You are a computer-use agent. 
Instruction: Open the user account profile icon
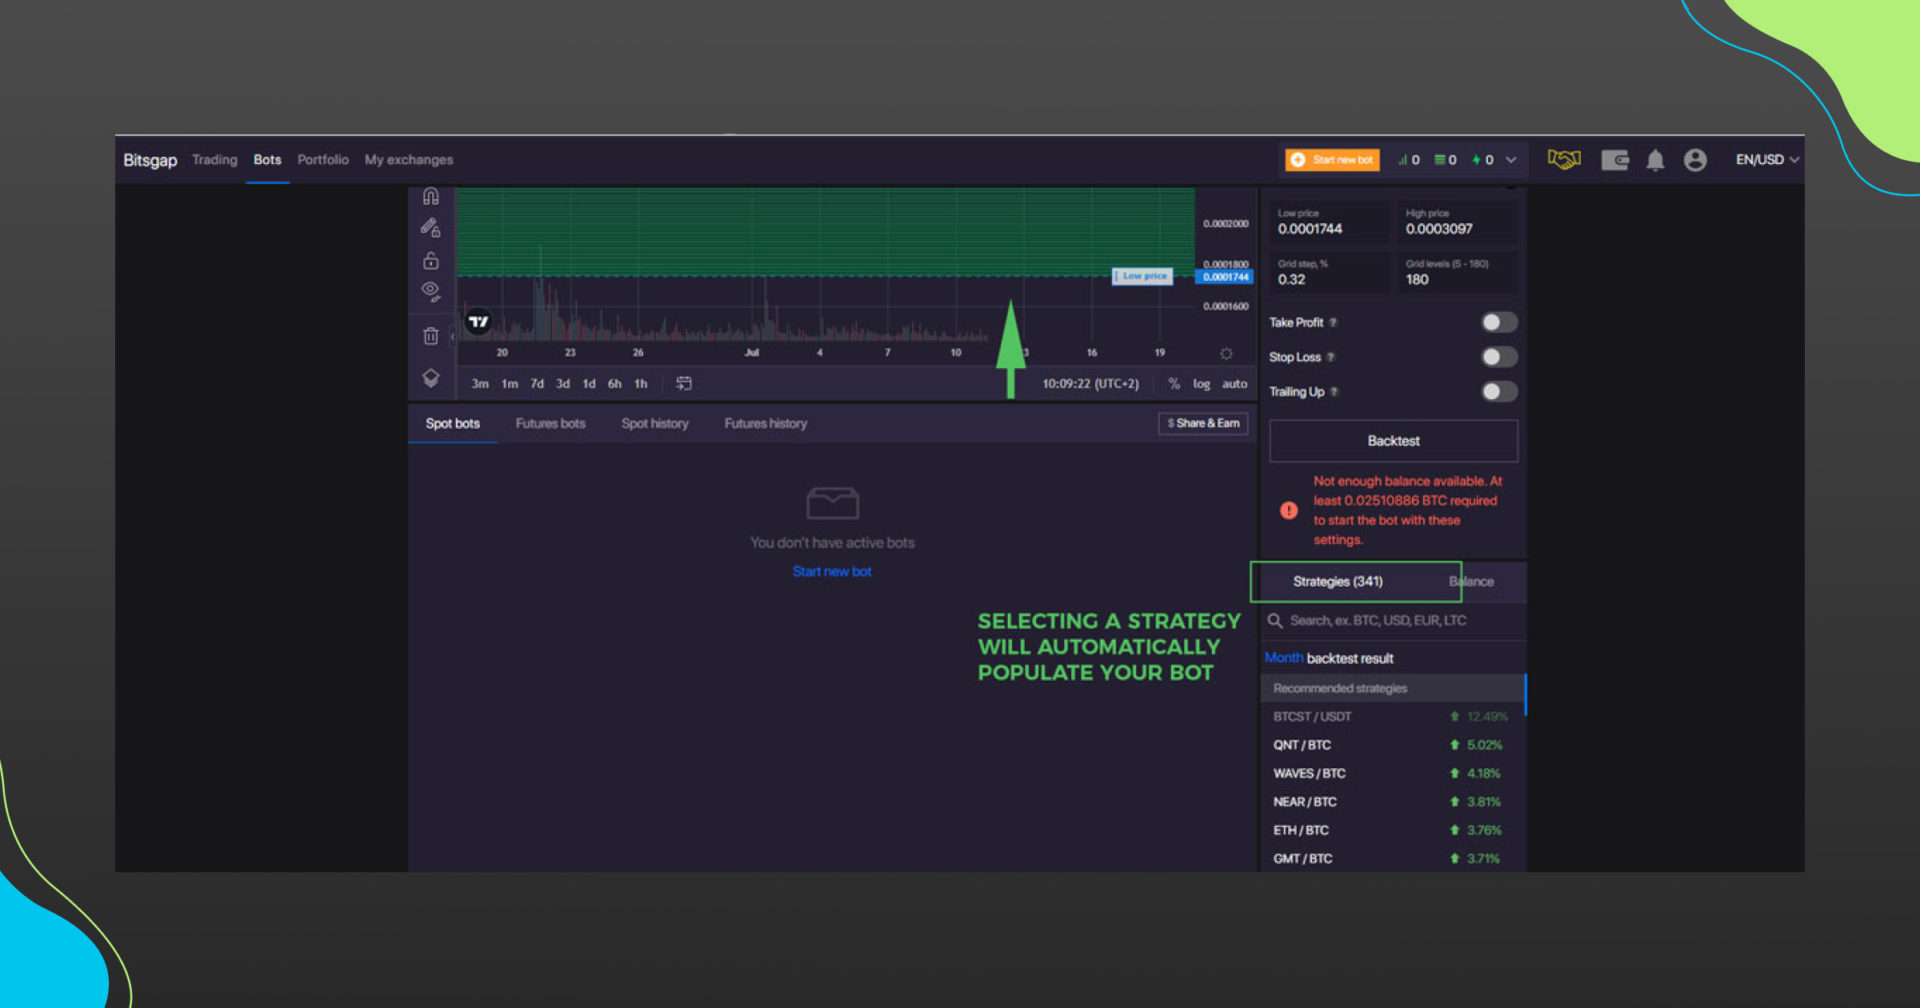[1695, 160]
